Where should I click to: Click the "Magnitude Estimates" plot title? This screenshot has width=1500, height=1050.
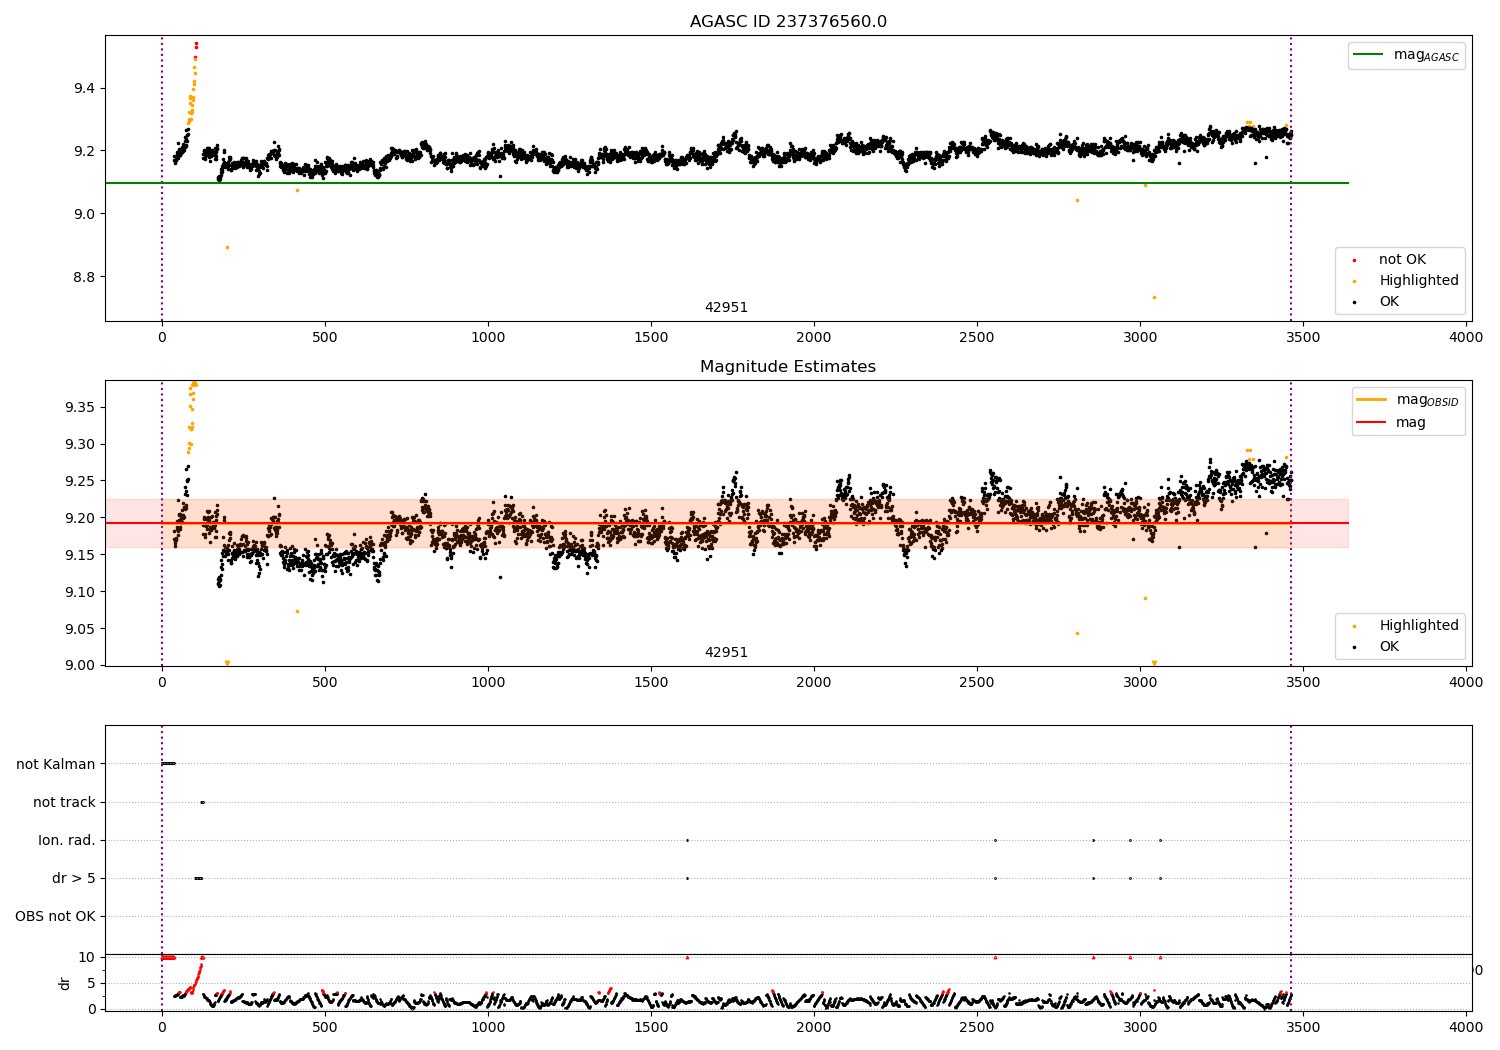pyautogui.click(x=788, y=367)
